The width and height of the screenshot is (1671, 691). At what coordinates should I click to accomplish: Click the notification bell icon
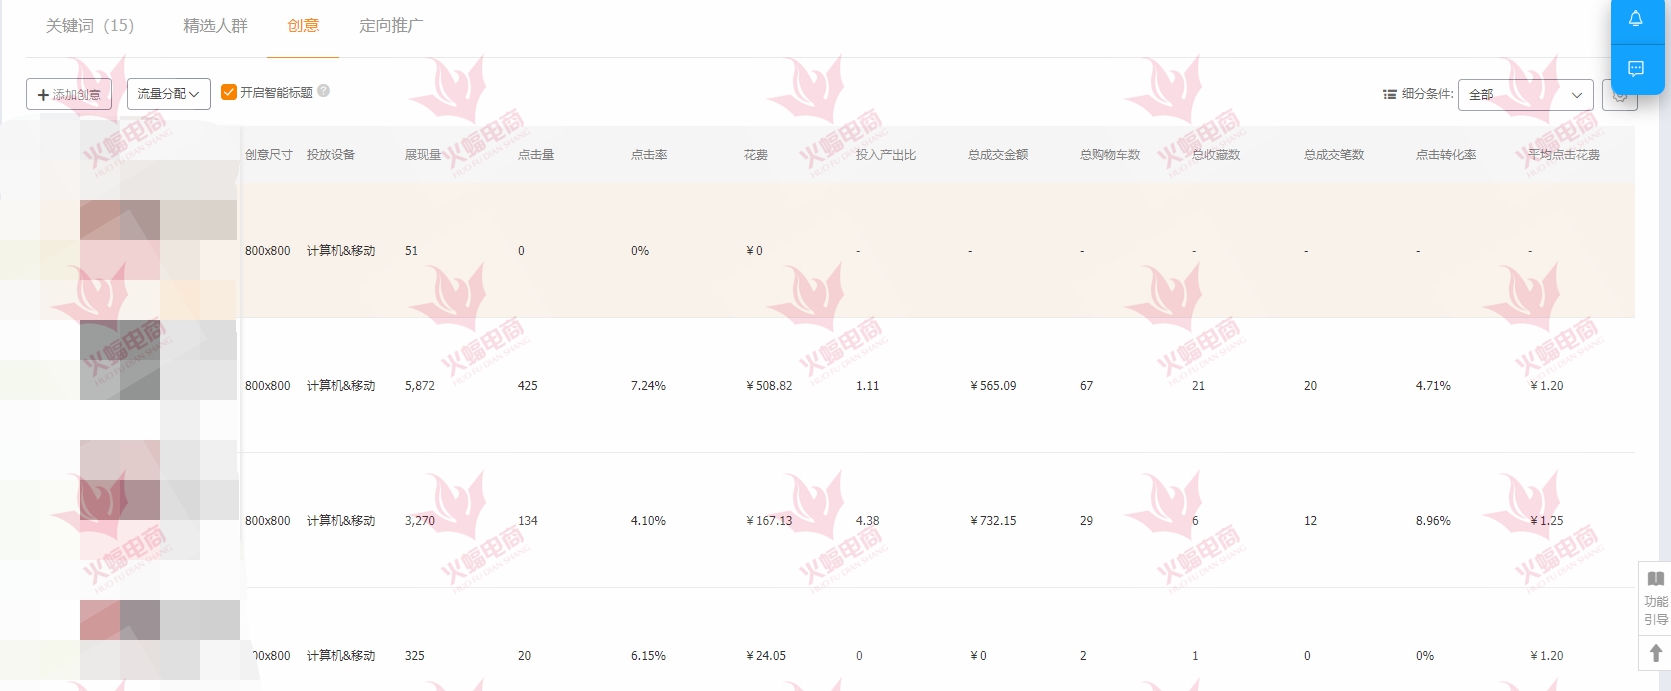[1636, 19]
